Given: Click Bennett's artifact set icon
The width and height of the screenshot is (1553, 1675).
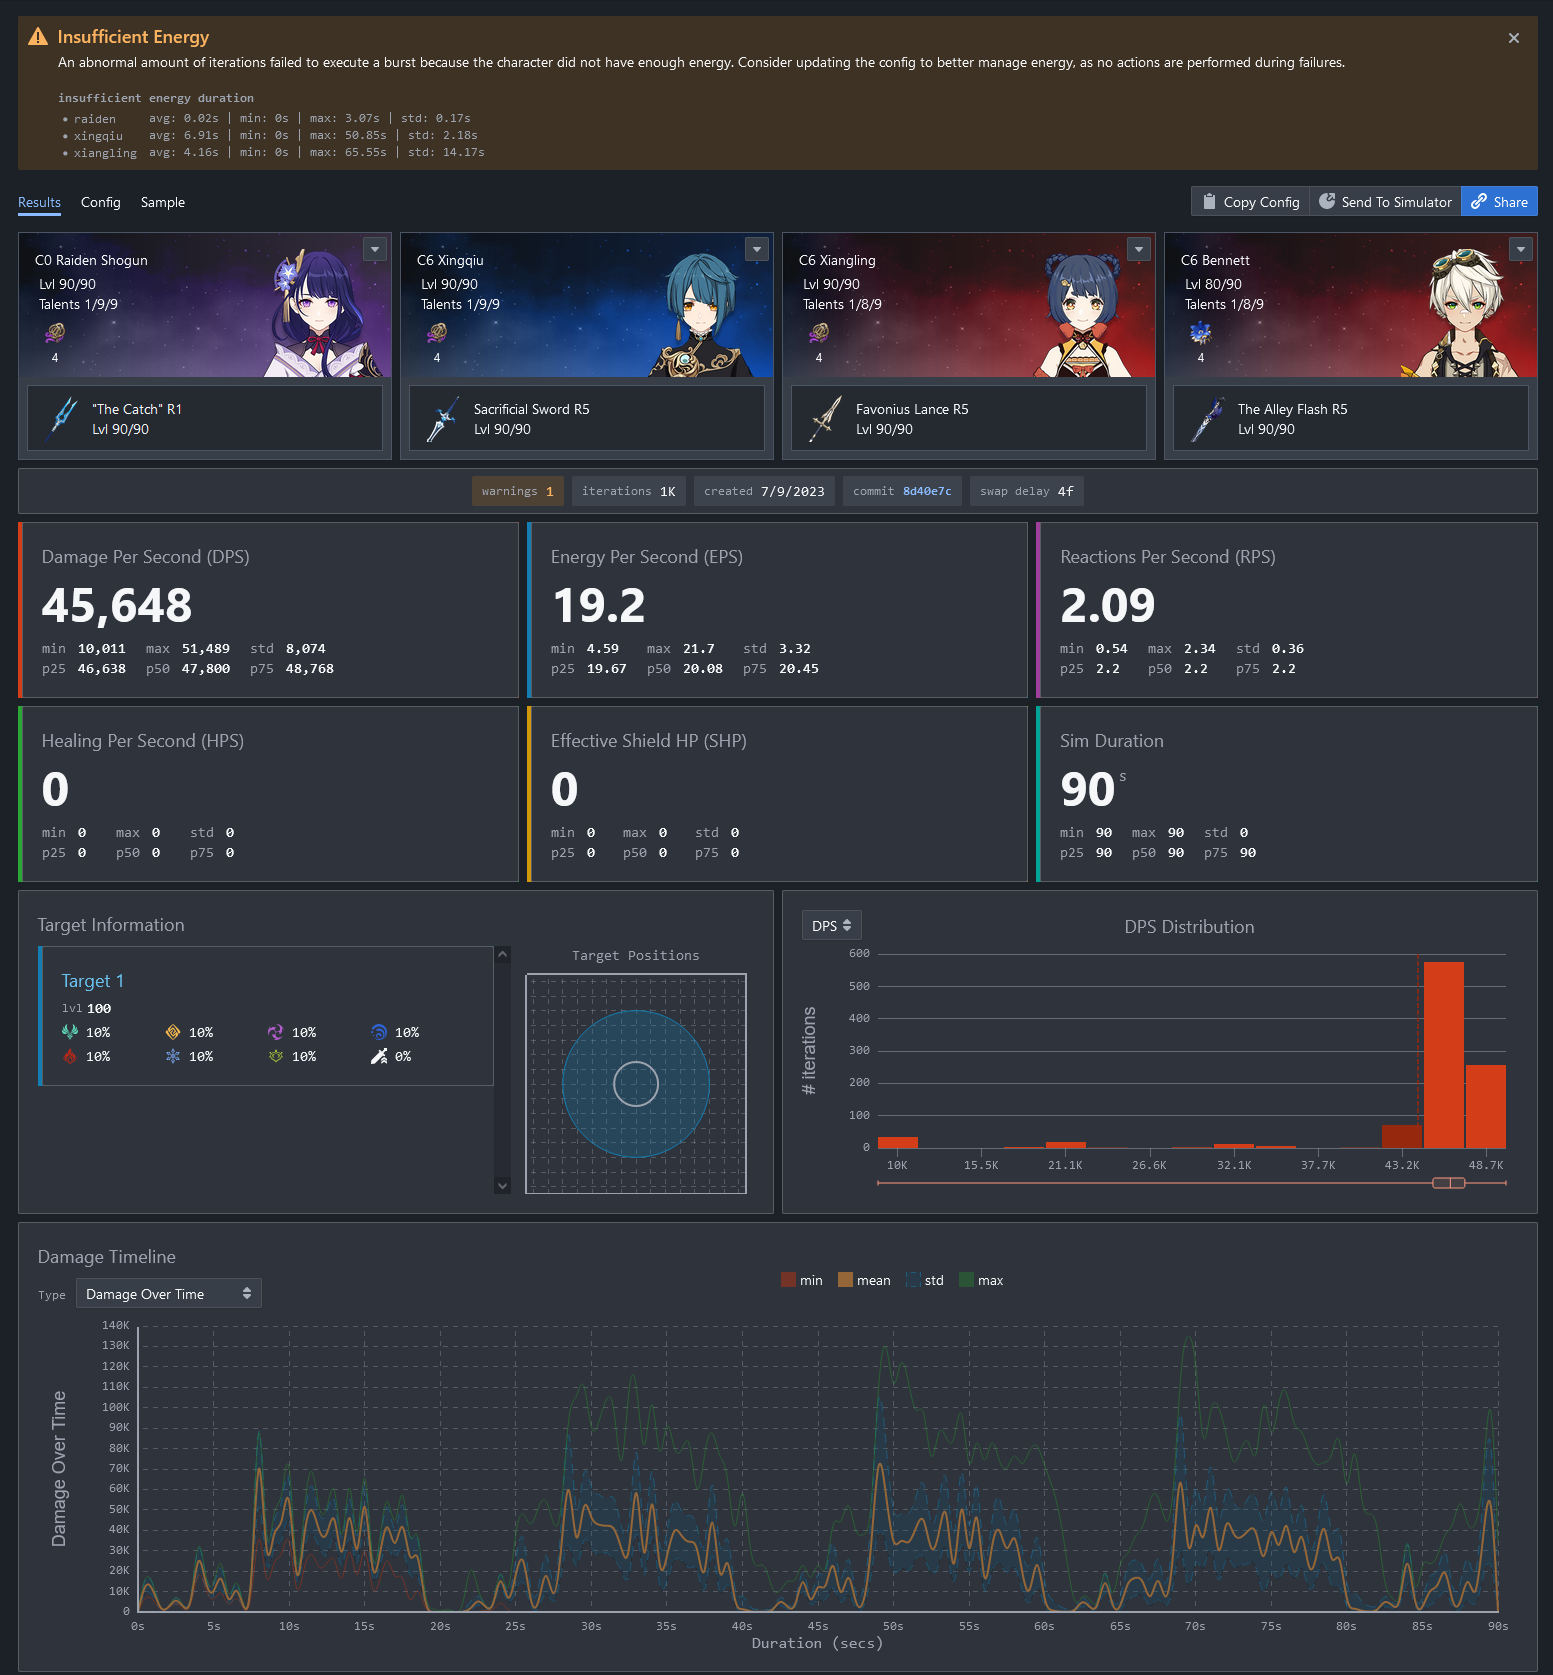Looking at the screenshot, I should (x=1200, y=333).
